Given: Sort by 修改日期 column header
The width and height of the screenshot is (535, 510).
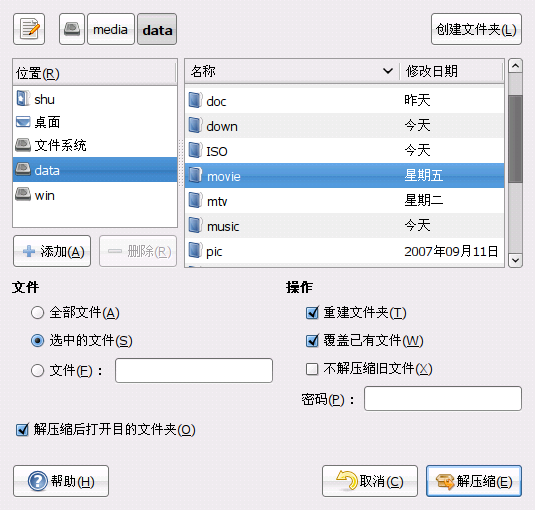Looking at the screenshot, I should (451, 71).
